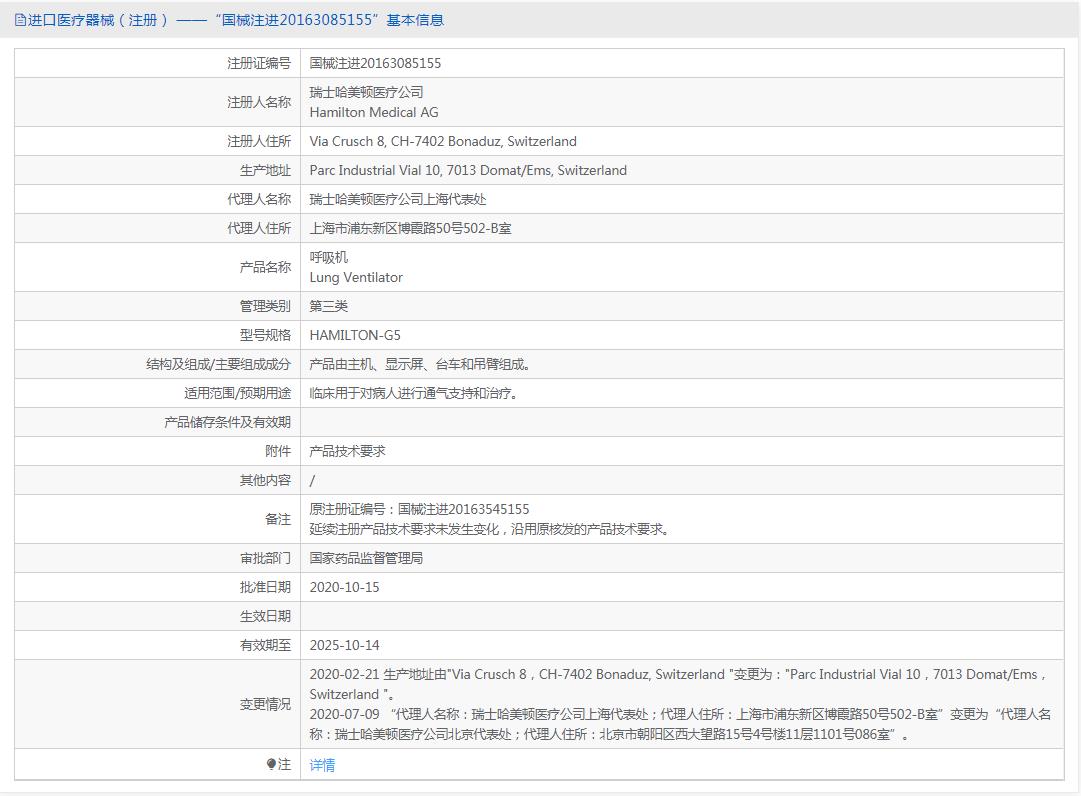The height and width of the screenshot is (796, 1081).
Task: Select the product name 呼吸机
Action: [329, 258]
